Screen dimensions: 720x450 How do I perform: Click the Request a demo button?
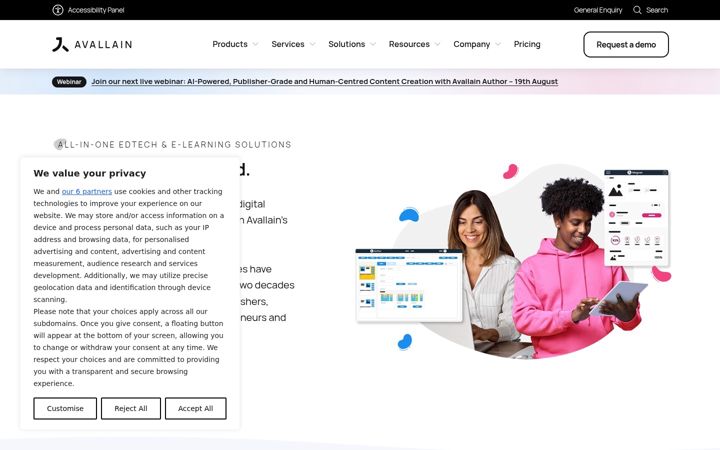[x=626, y=45]
